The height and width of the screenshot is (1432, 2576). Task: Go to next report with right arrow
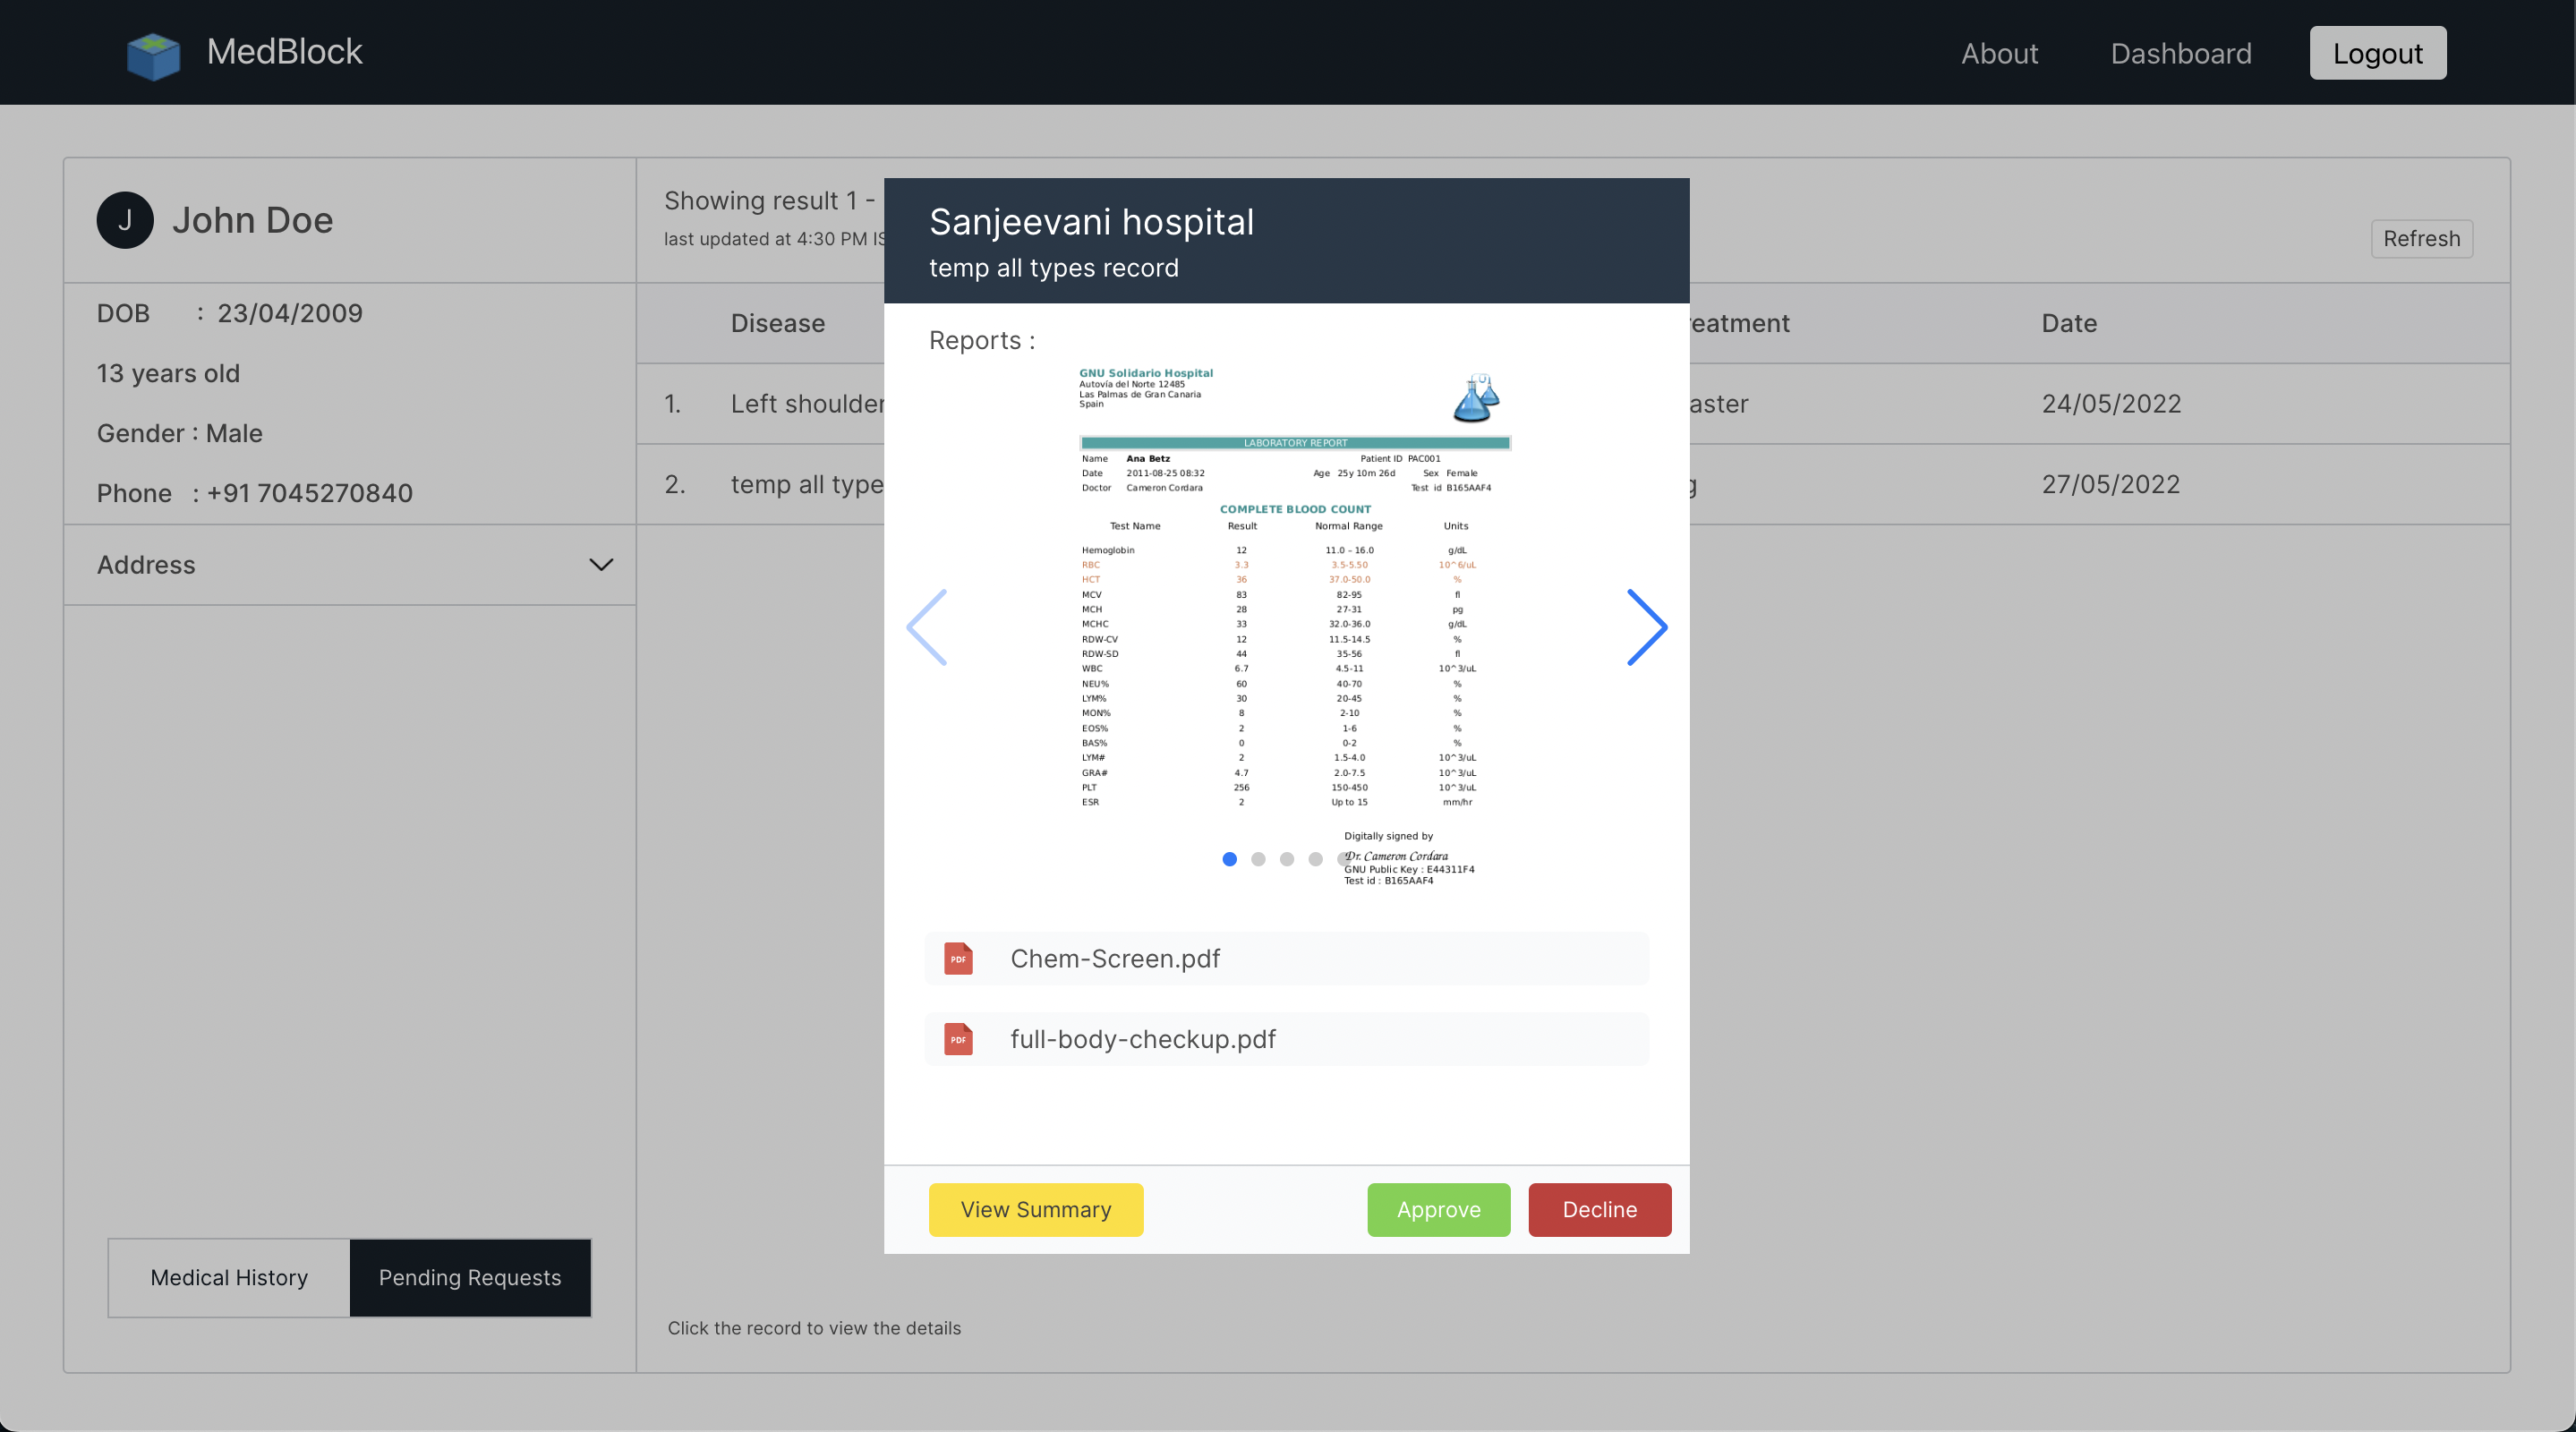click(x=1646, y=627)
